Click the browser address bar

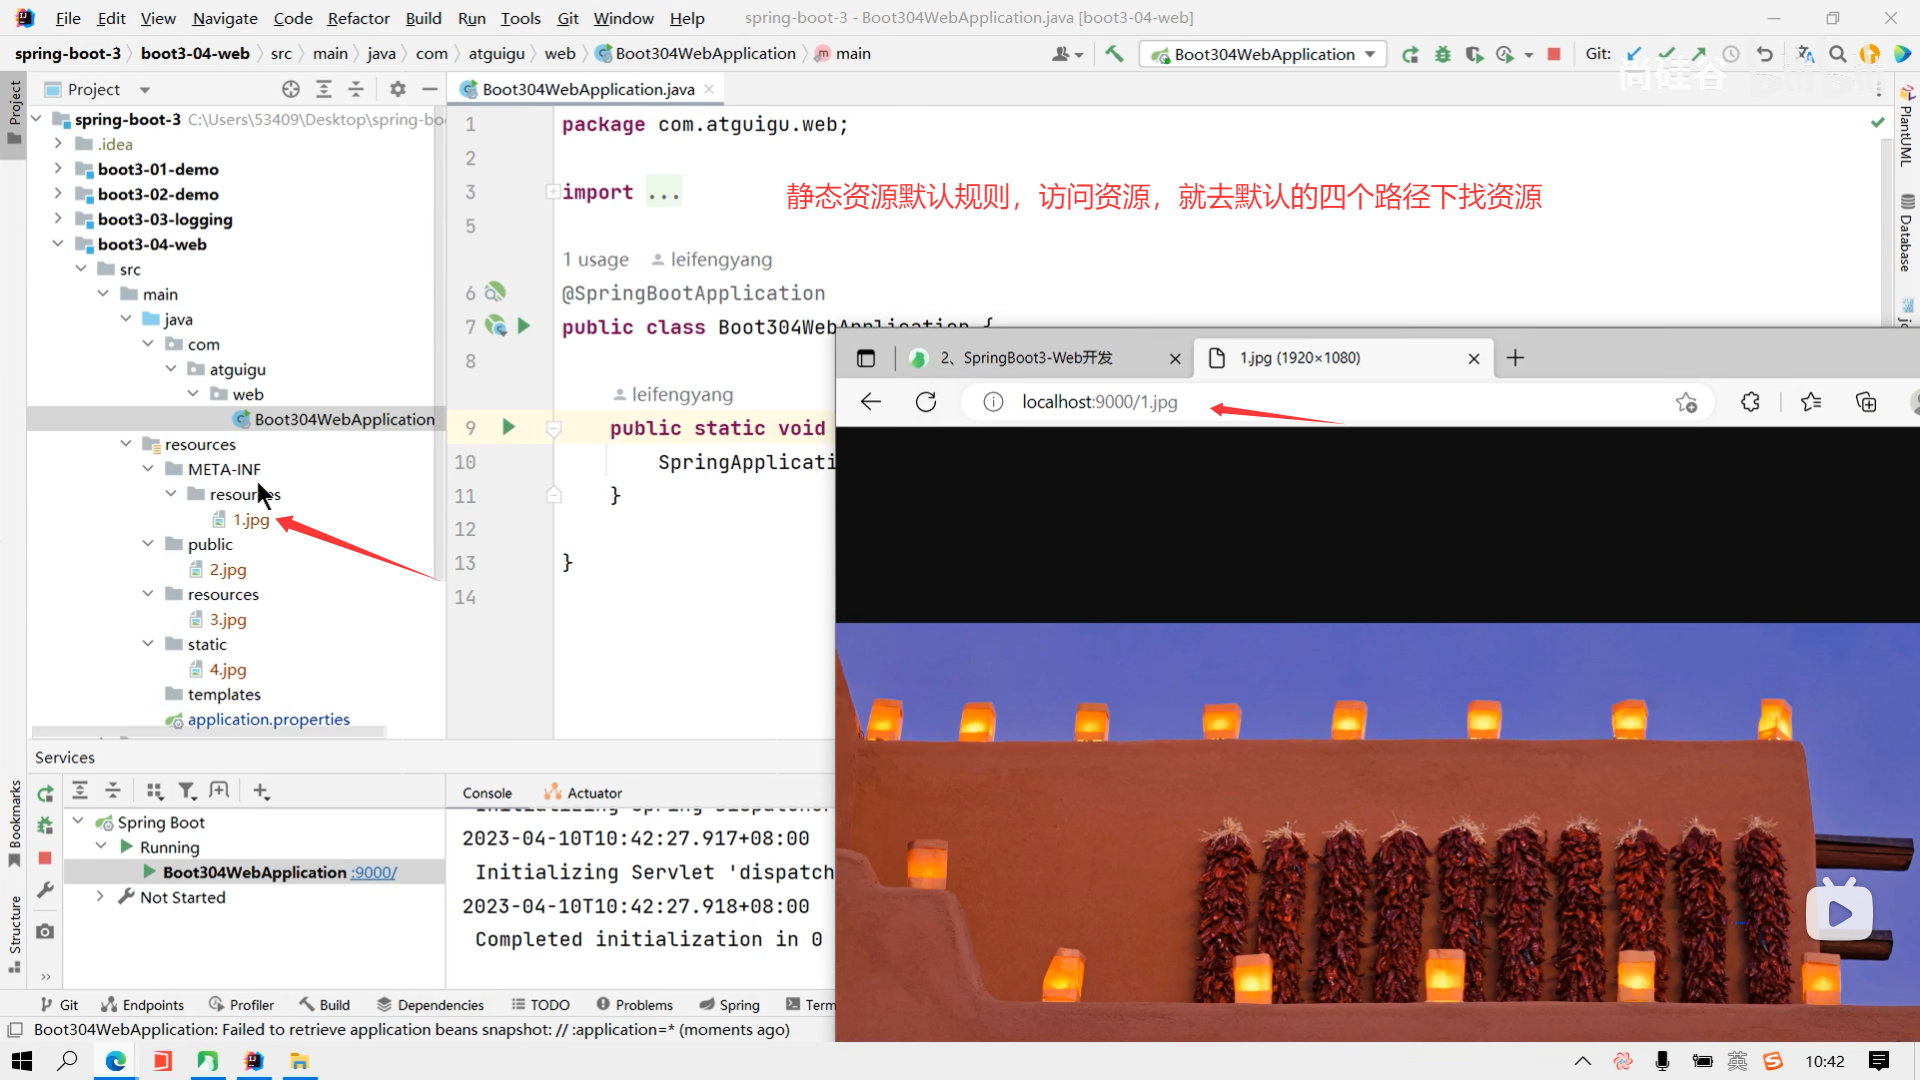tap(1300, 402)
